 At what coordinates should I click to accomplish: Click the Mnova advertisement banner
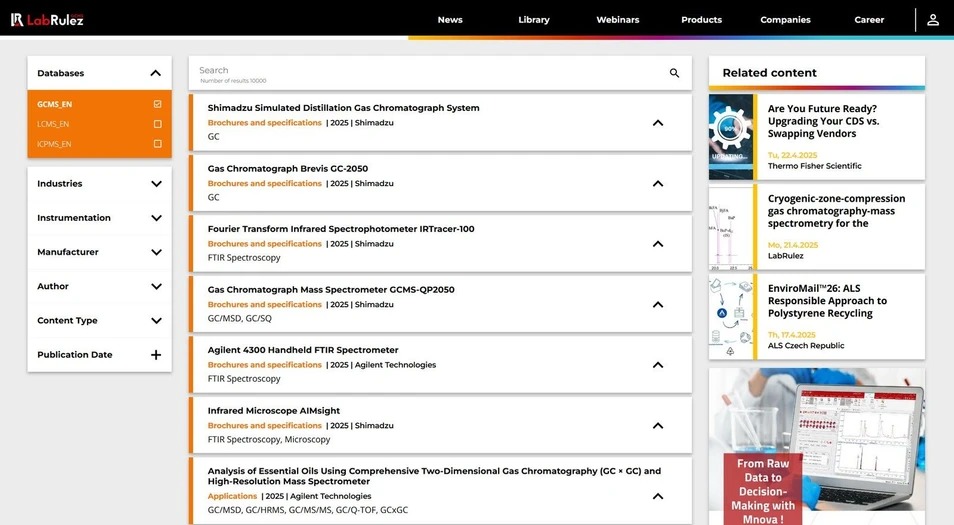[816, 447]
